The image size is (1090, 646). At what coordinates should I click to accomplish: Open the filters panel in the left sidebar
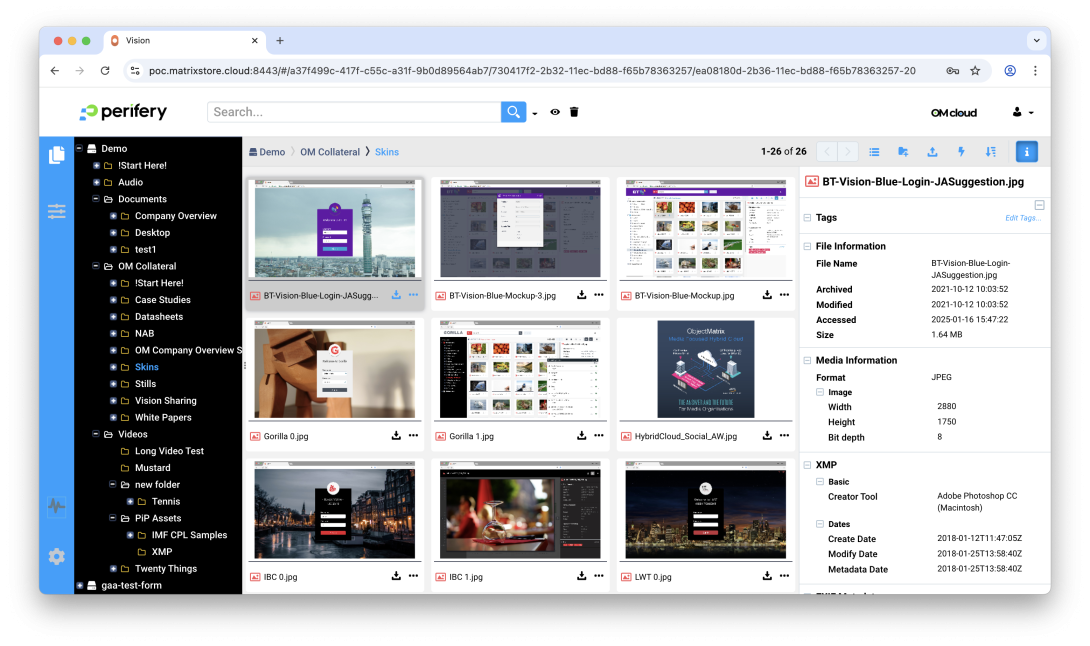[56, 211]
